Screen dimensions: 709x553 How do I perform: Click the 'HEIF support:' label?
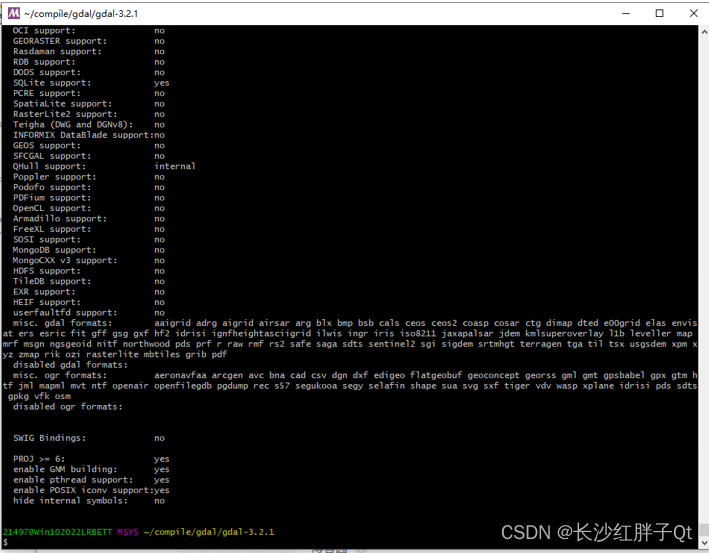[47, 302]
